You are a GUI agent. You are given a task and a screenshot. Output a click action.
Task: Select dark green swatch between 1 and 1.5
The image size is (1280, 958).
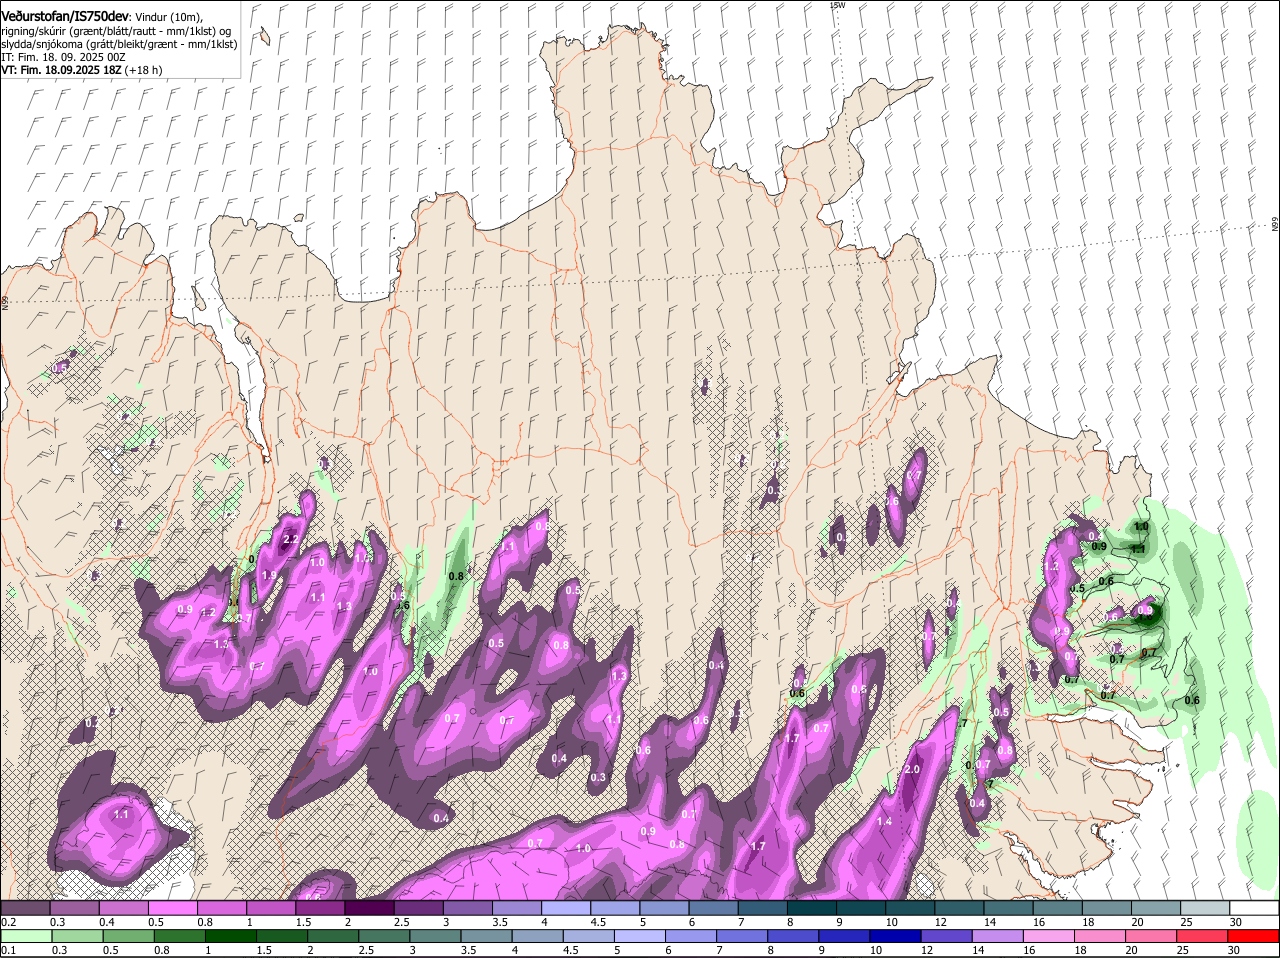[231, 936]
